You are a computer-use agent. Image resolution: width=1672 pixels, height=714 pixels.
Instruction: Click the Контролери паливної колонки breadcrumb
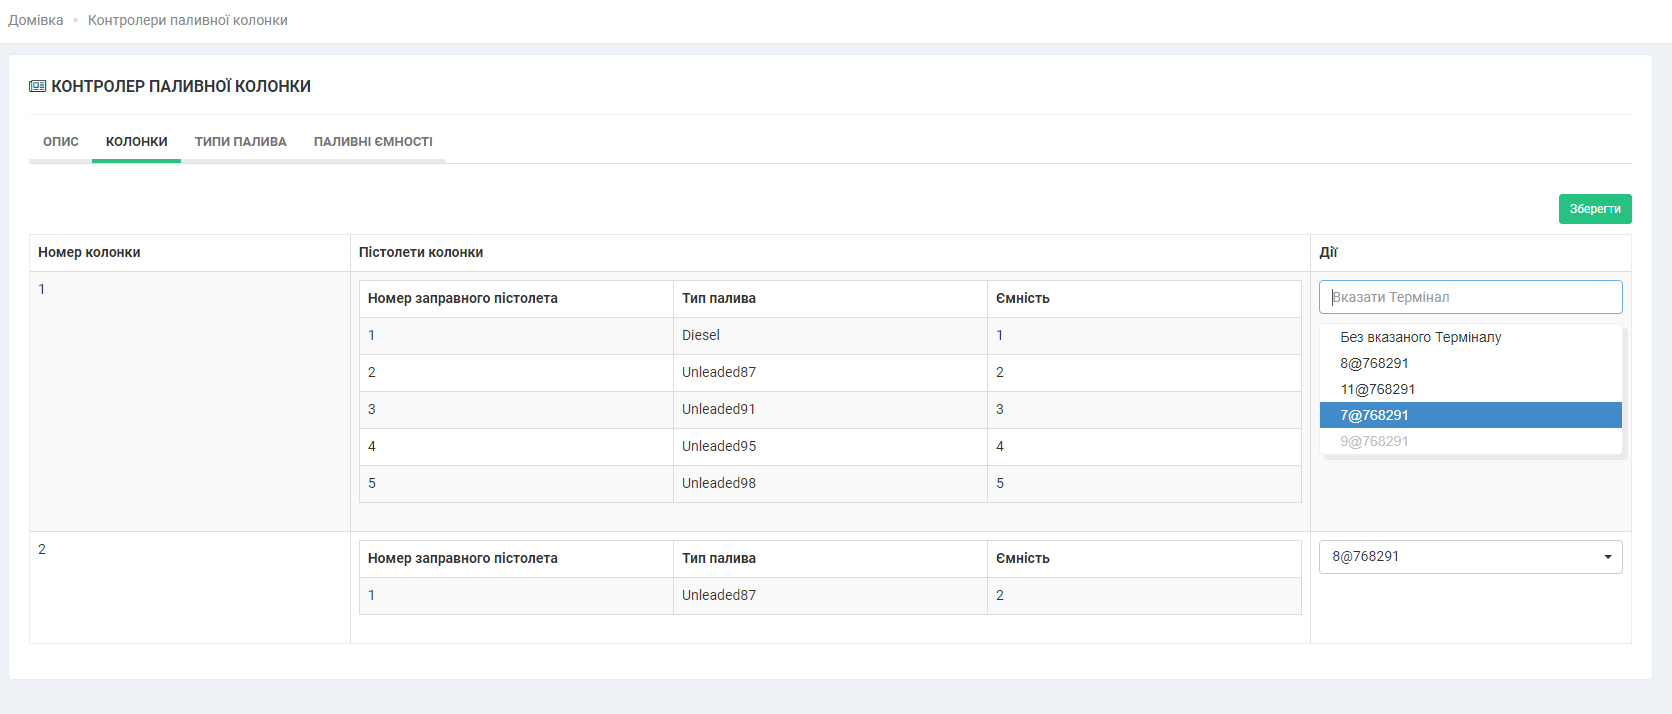tap(188, 20)
